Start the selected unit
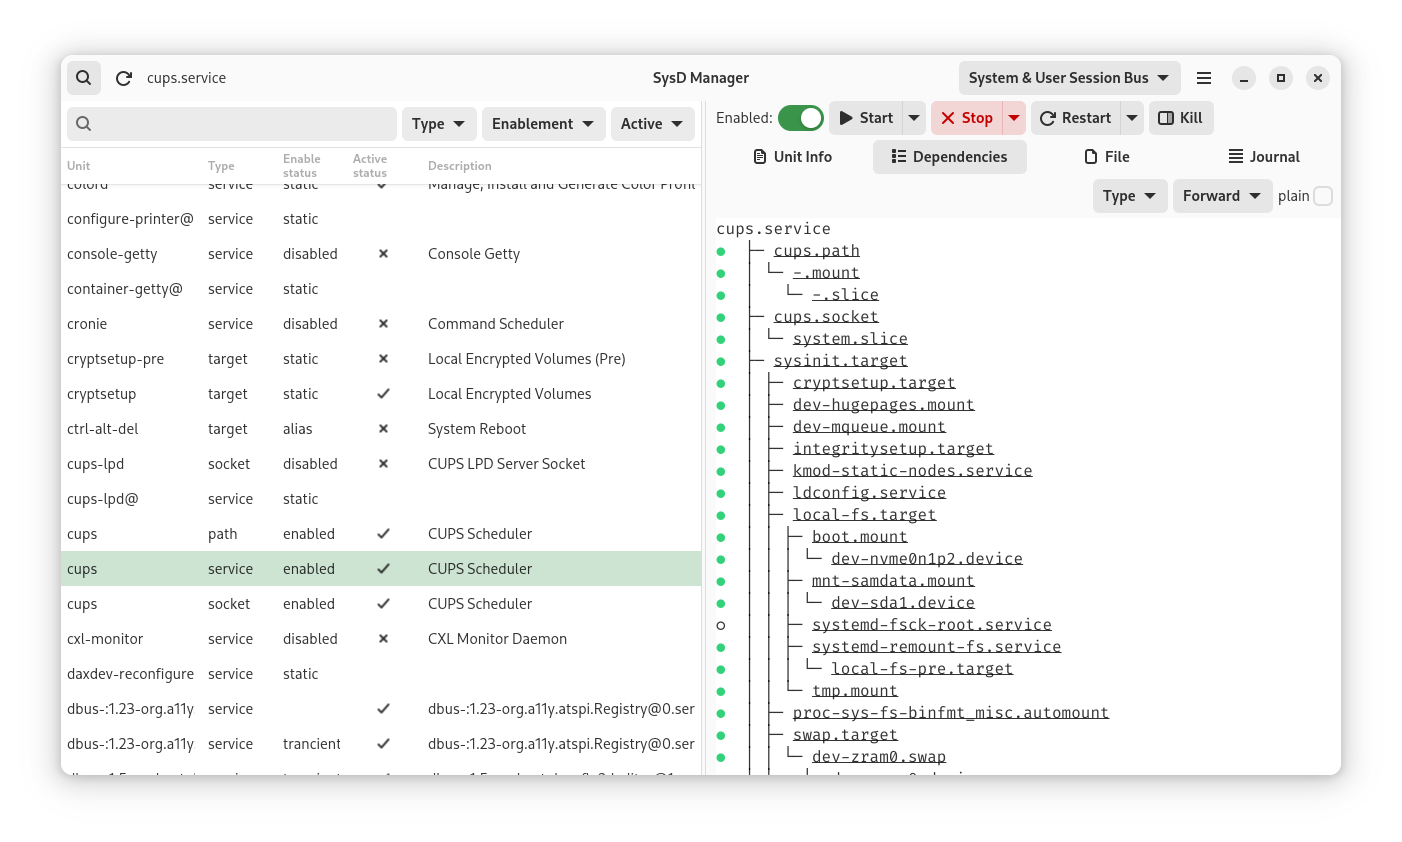Image resolution: width=1402 pixels, height=842 pixels. coord(866,118)
